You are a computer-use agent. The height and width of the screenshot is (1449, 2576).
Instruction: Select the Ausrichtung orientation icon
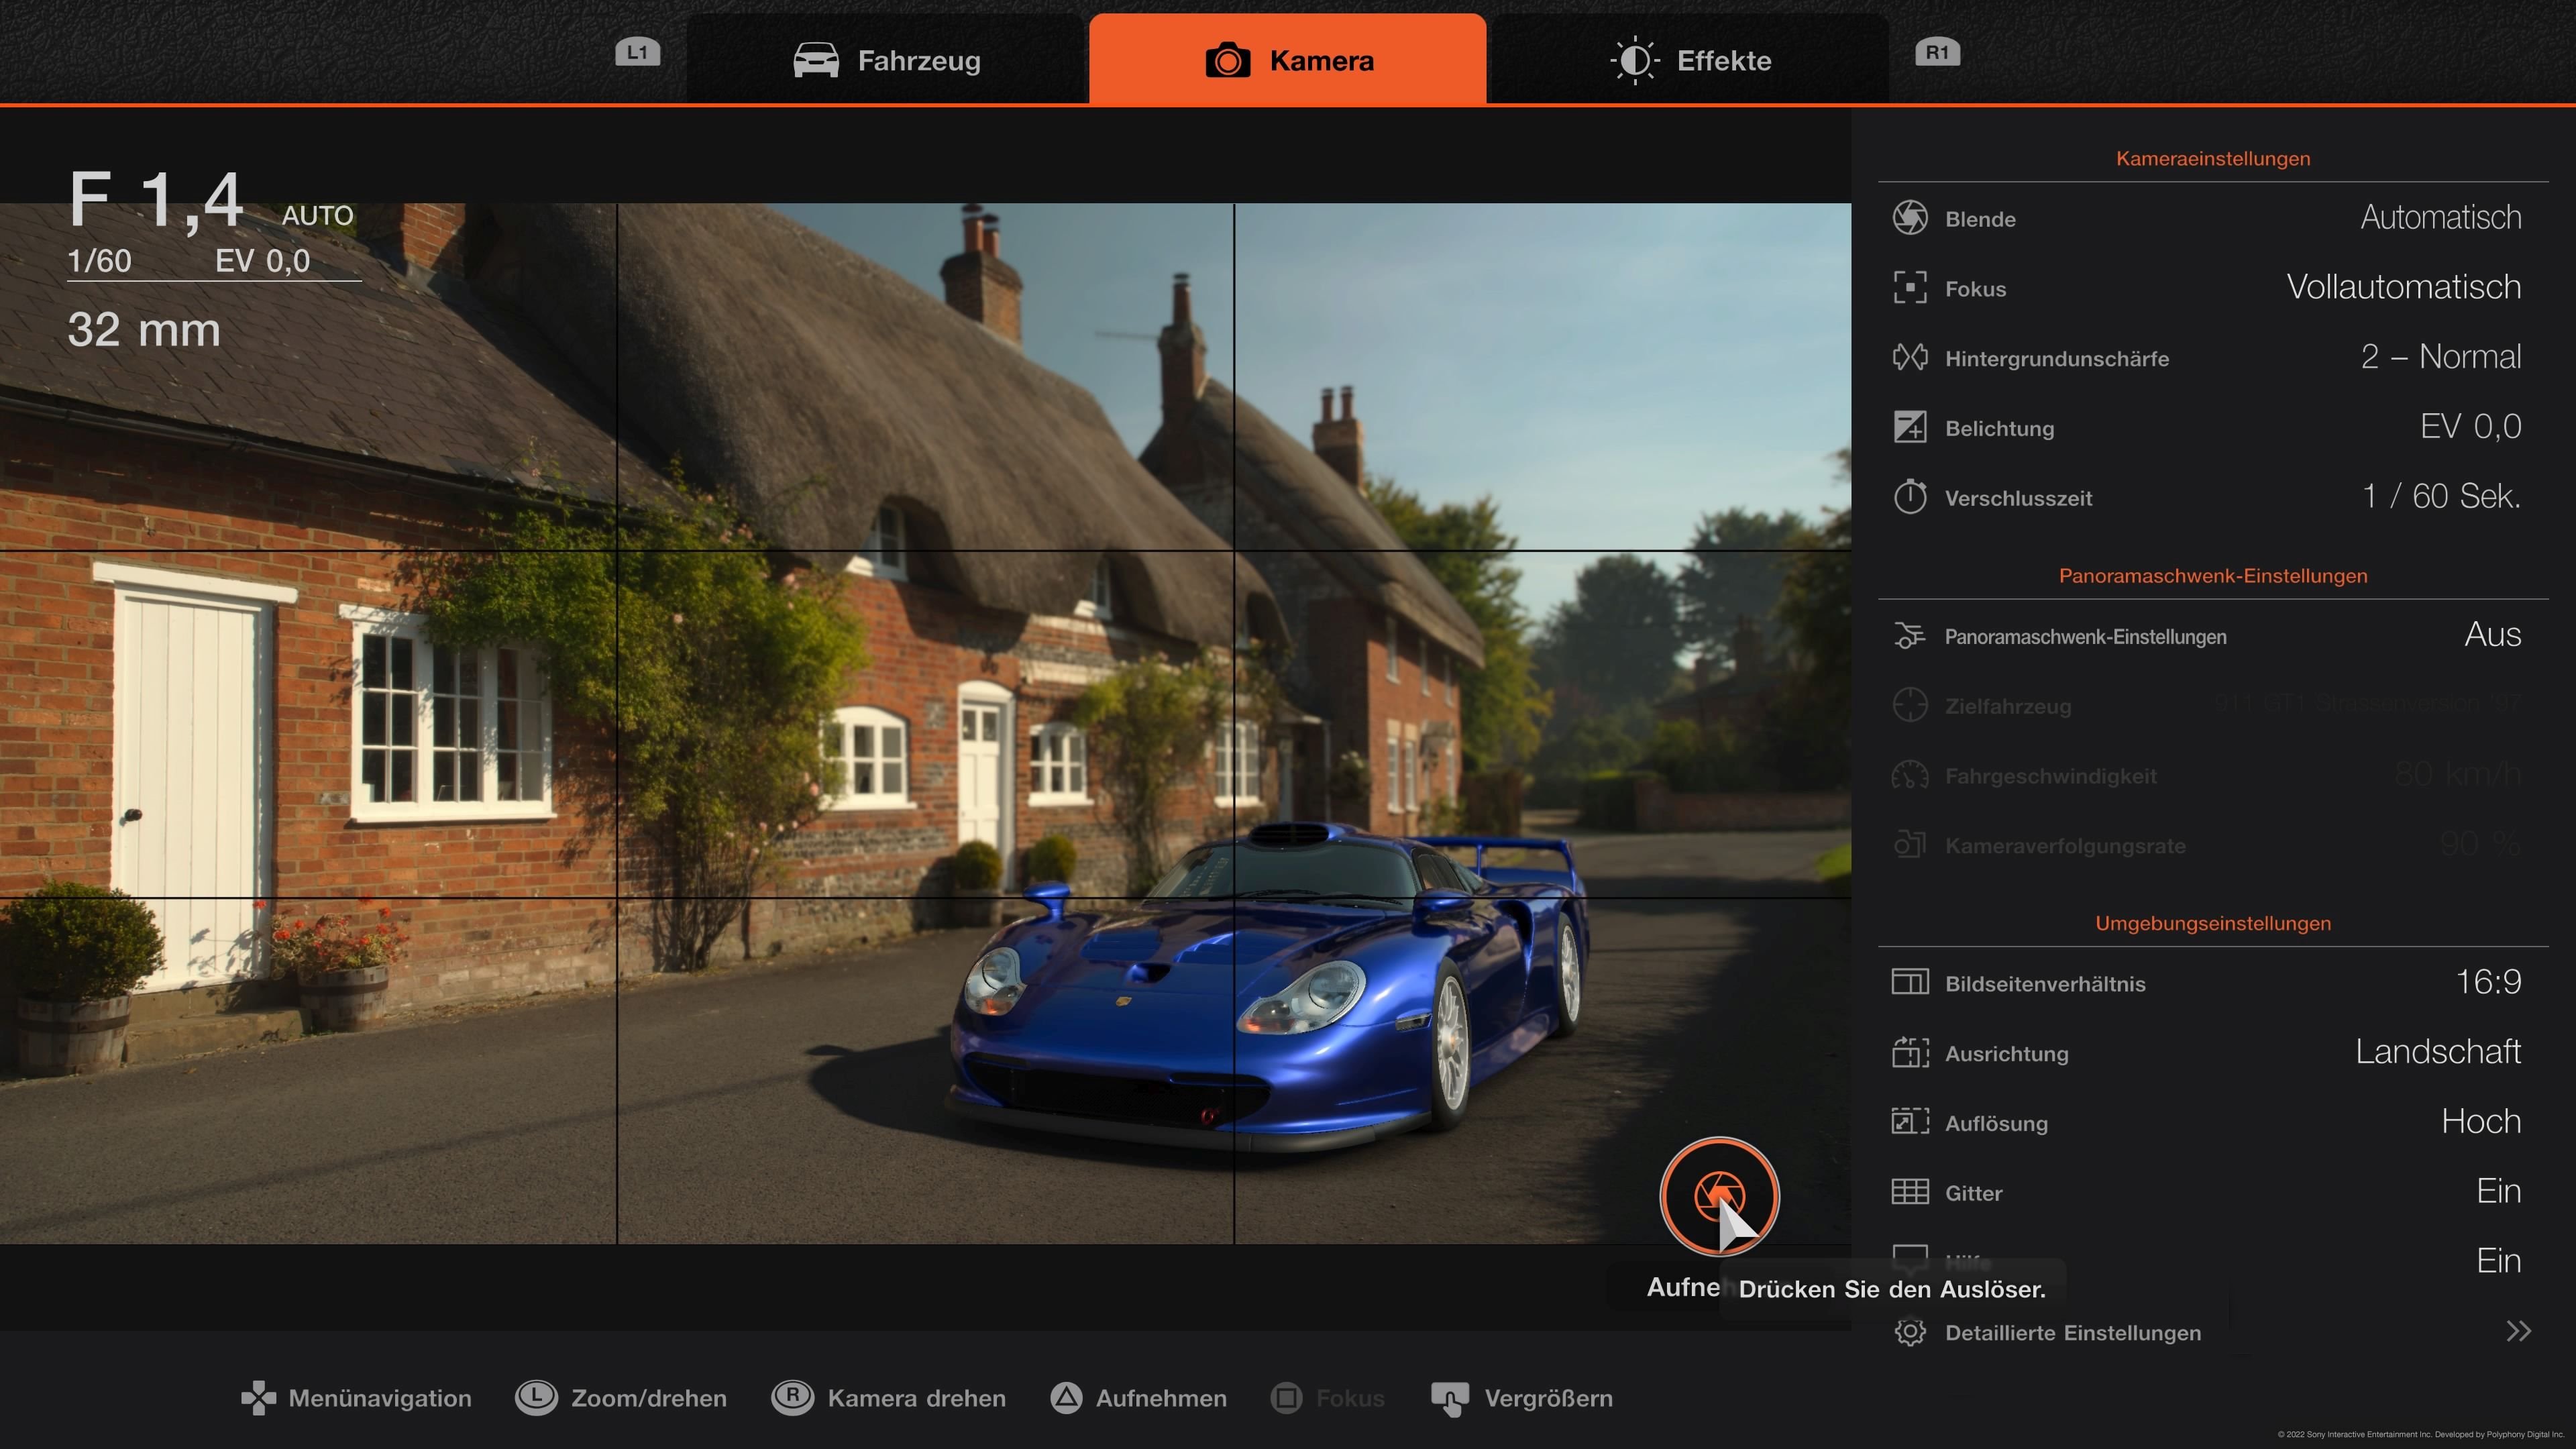[x=1911, y=1052]
